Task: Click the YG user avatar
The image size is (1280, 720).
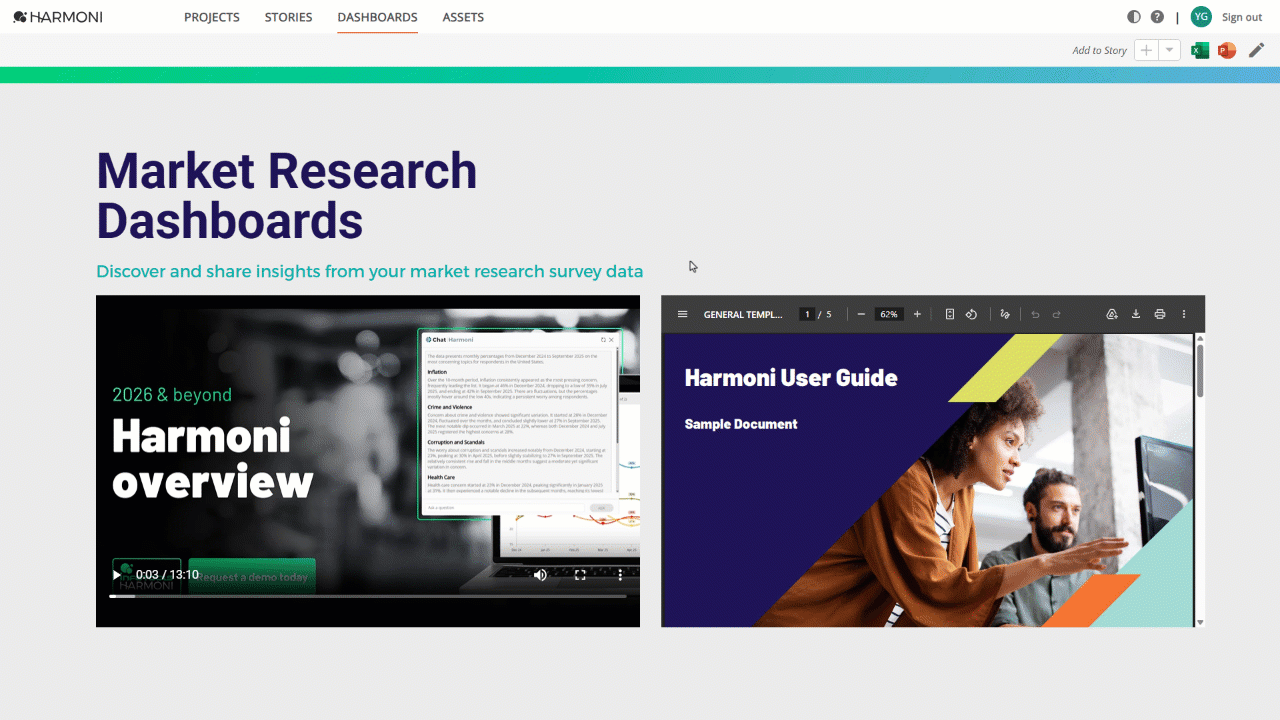Action: point(1201,17)
